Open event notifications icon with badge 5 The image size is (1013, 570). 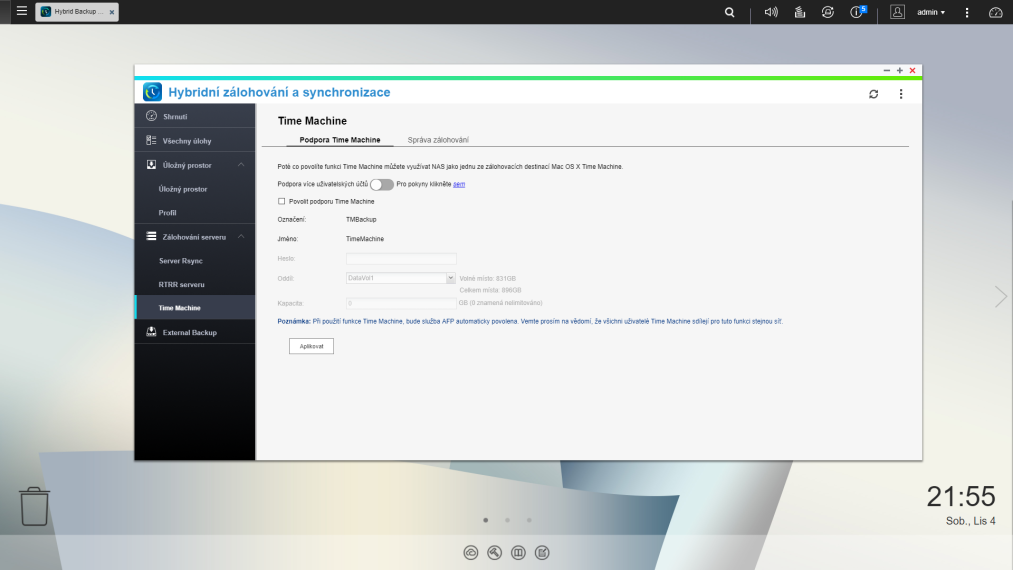(x=856, y=12)
